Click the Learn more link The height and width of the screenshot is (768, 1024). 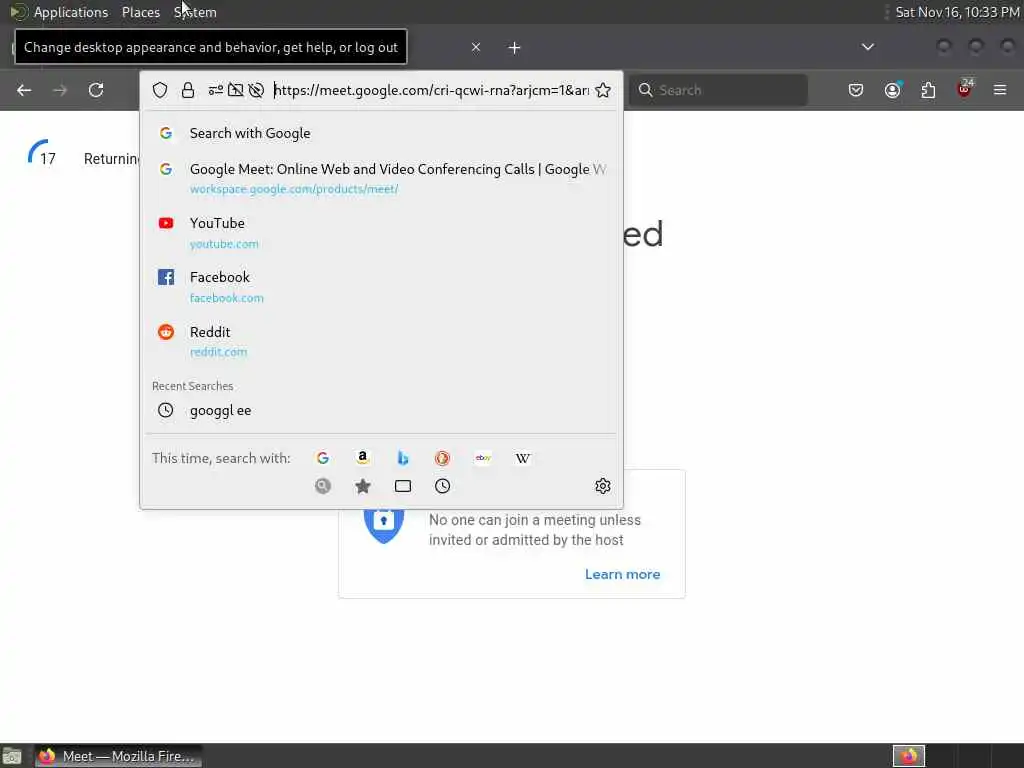click(x=622, y=574)
